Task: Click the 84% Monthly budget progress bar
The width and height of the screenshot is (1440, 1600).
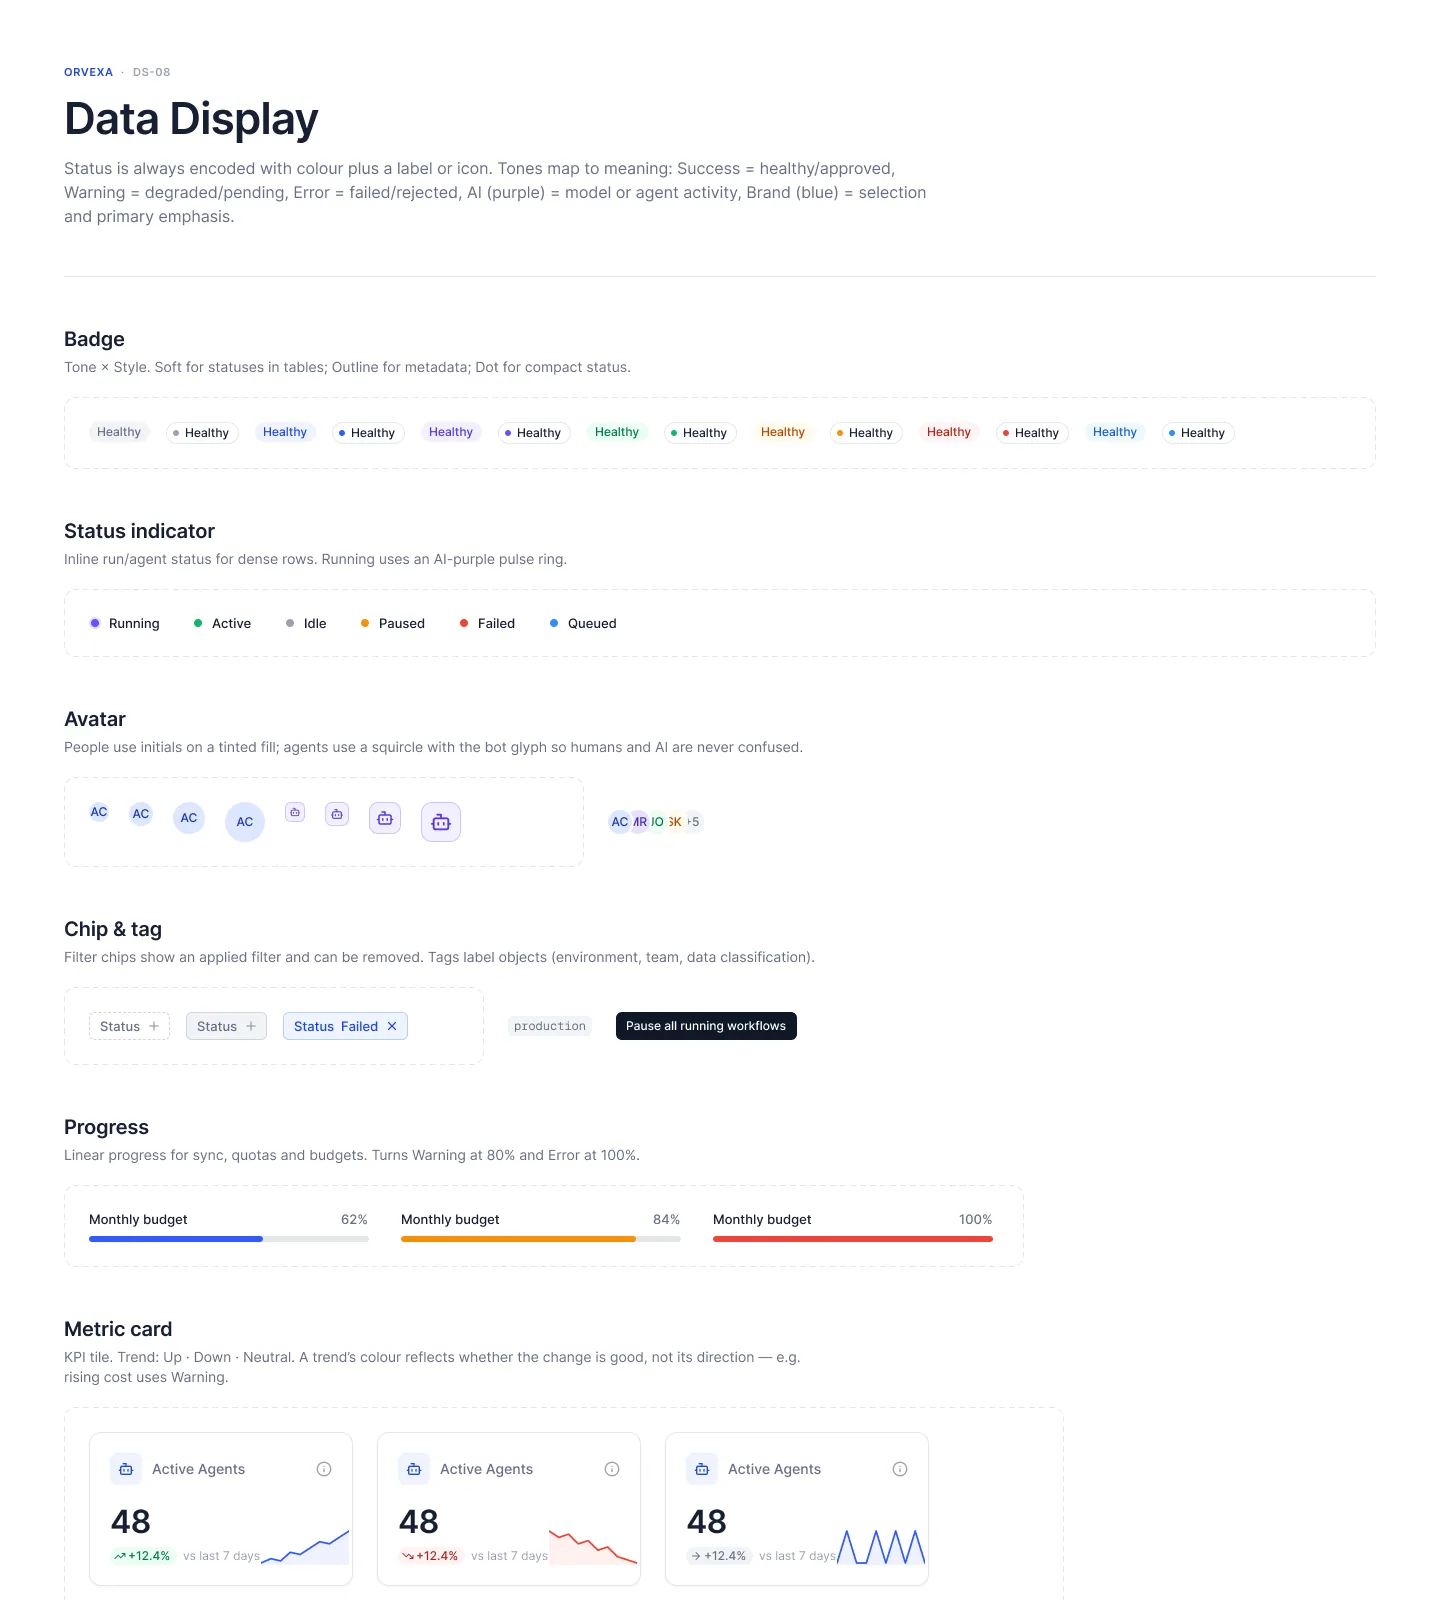Action: [x=541, y=1239]
